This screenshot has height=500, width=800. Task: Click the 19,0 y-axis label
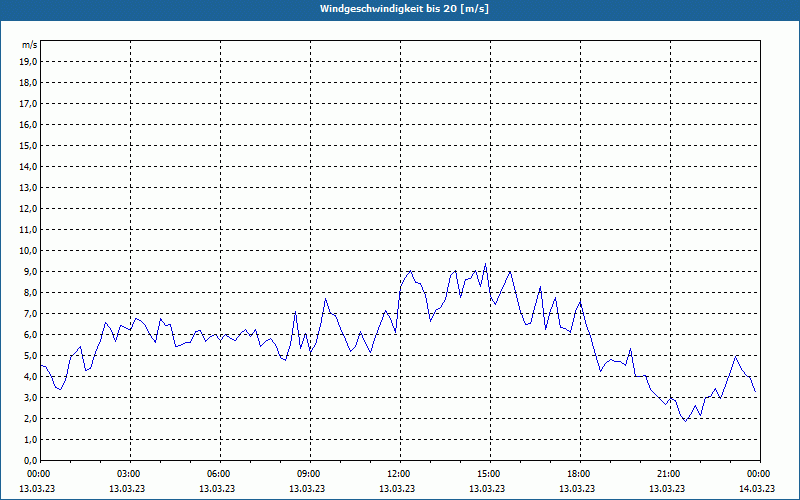29,62
